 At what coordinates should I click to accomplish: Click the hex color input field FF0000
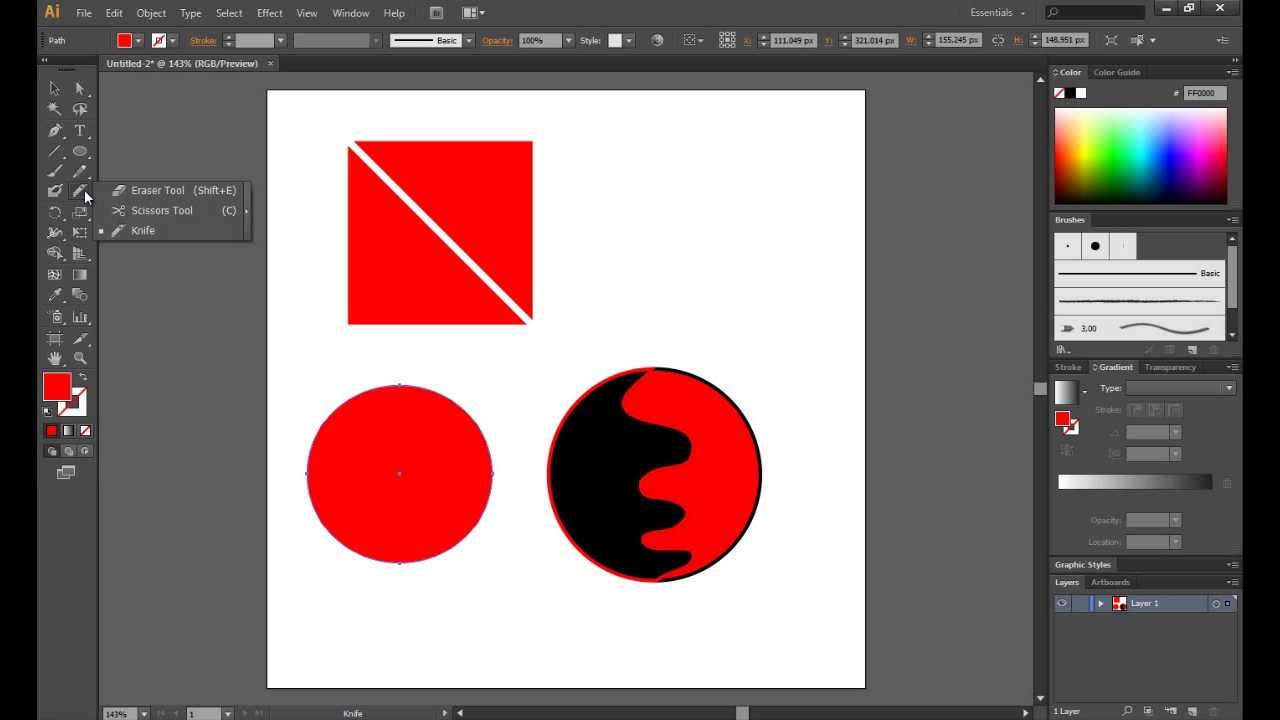tap(1206, 93)
